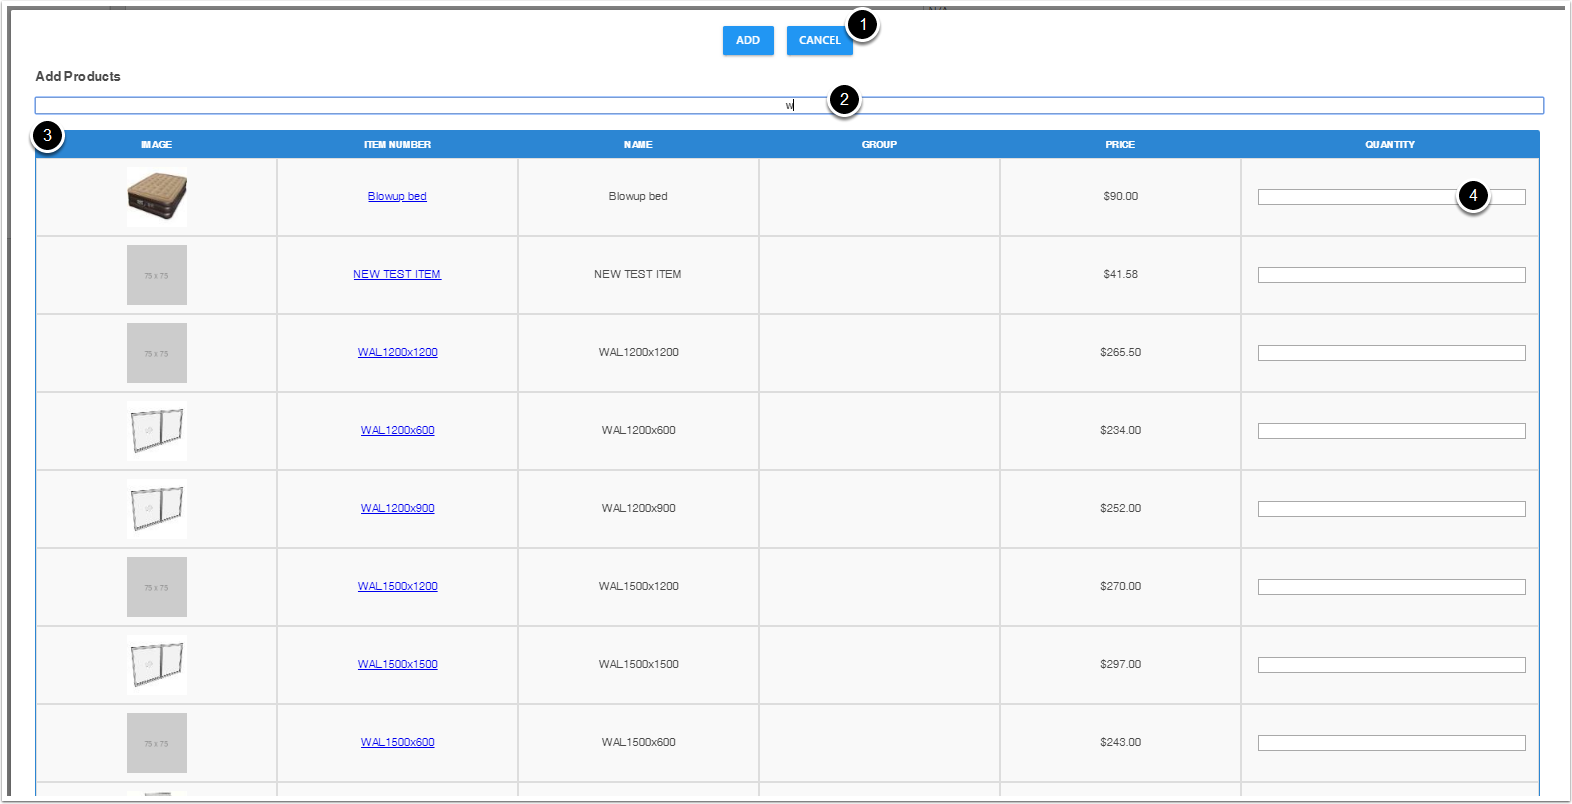Click the ADD button
The width and height of the screenshot is (1572, 804).
coord(748,40)
